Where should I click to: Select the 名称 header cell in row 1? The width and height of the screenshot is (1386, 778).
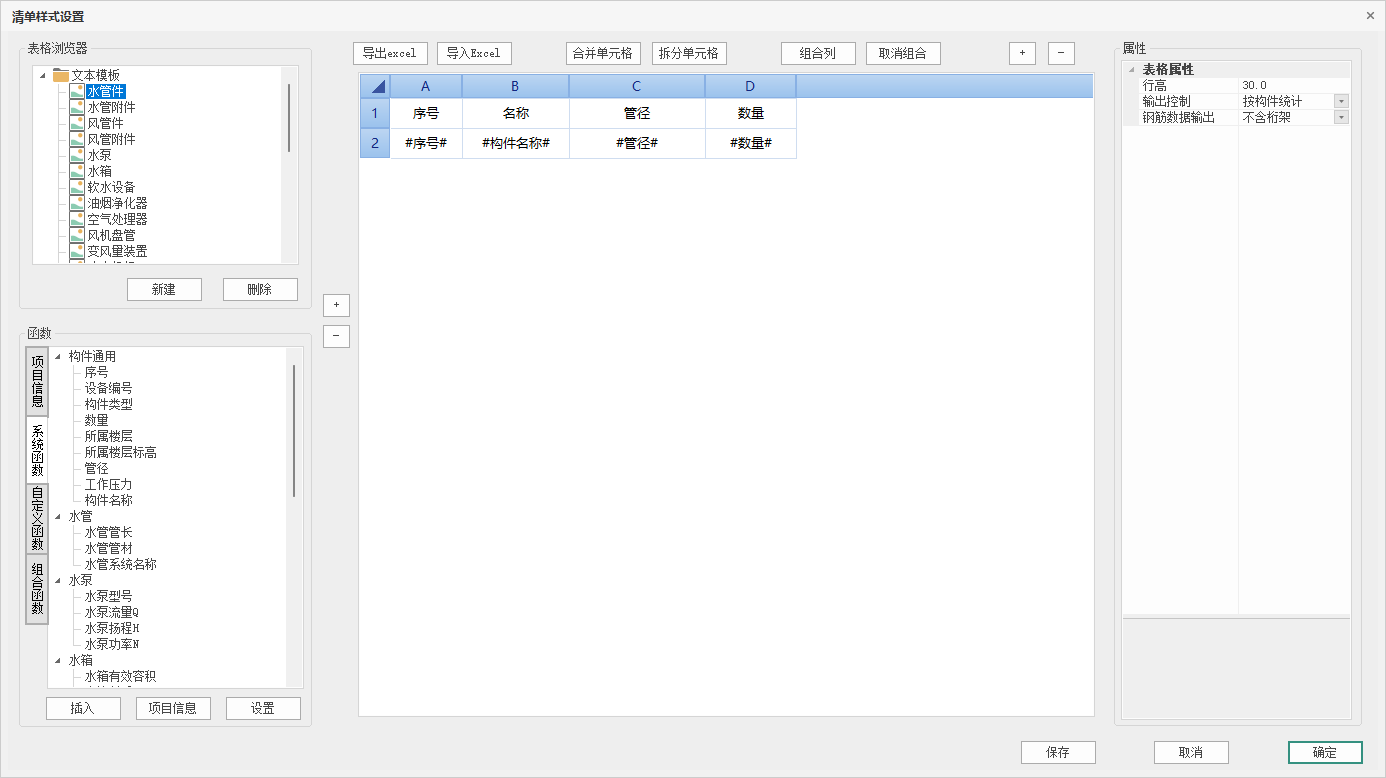coord(515,113)
